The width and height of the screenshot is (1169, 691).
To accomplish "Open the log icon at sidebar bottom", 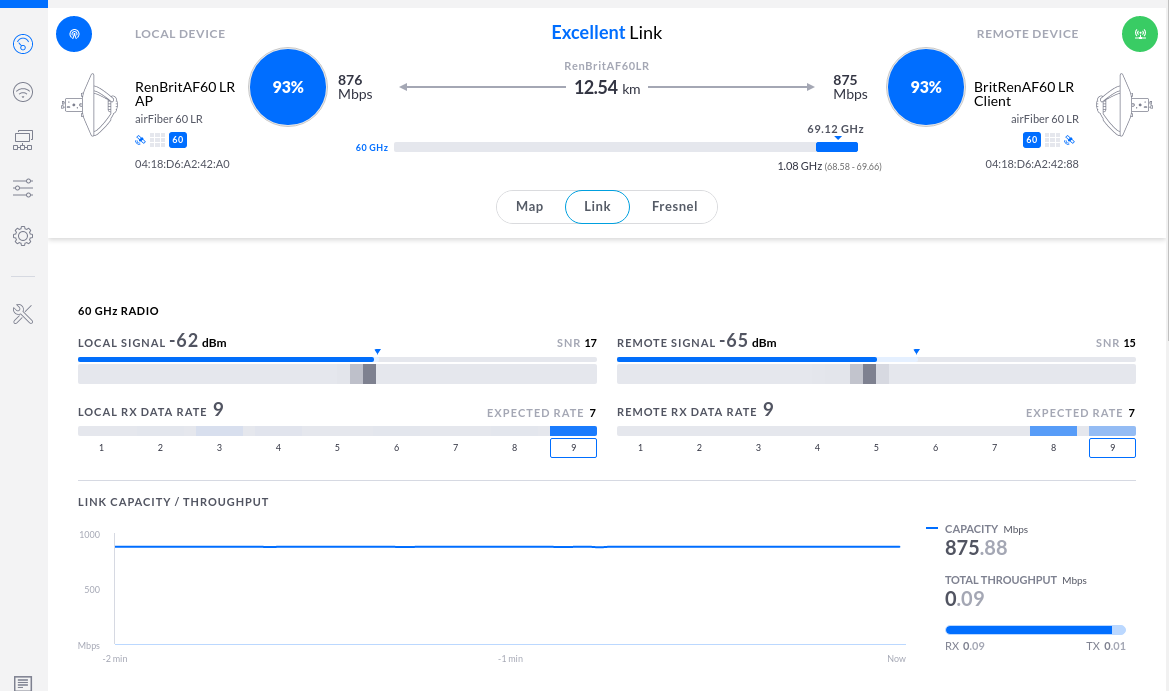I will tap(23, 683).
